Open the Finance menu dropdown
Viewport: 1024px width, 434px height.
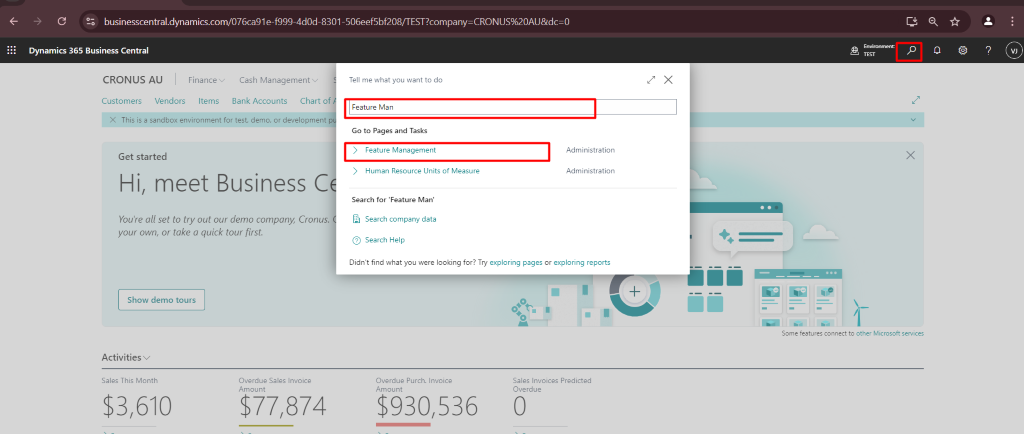[206, 80]
